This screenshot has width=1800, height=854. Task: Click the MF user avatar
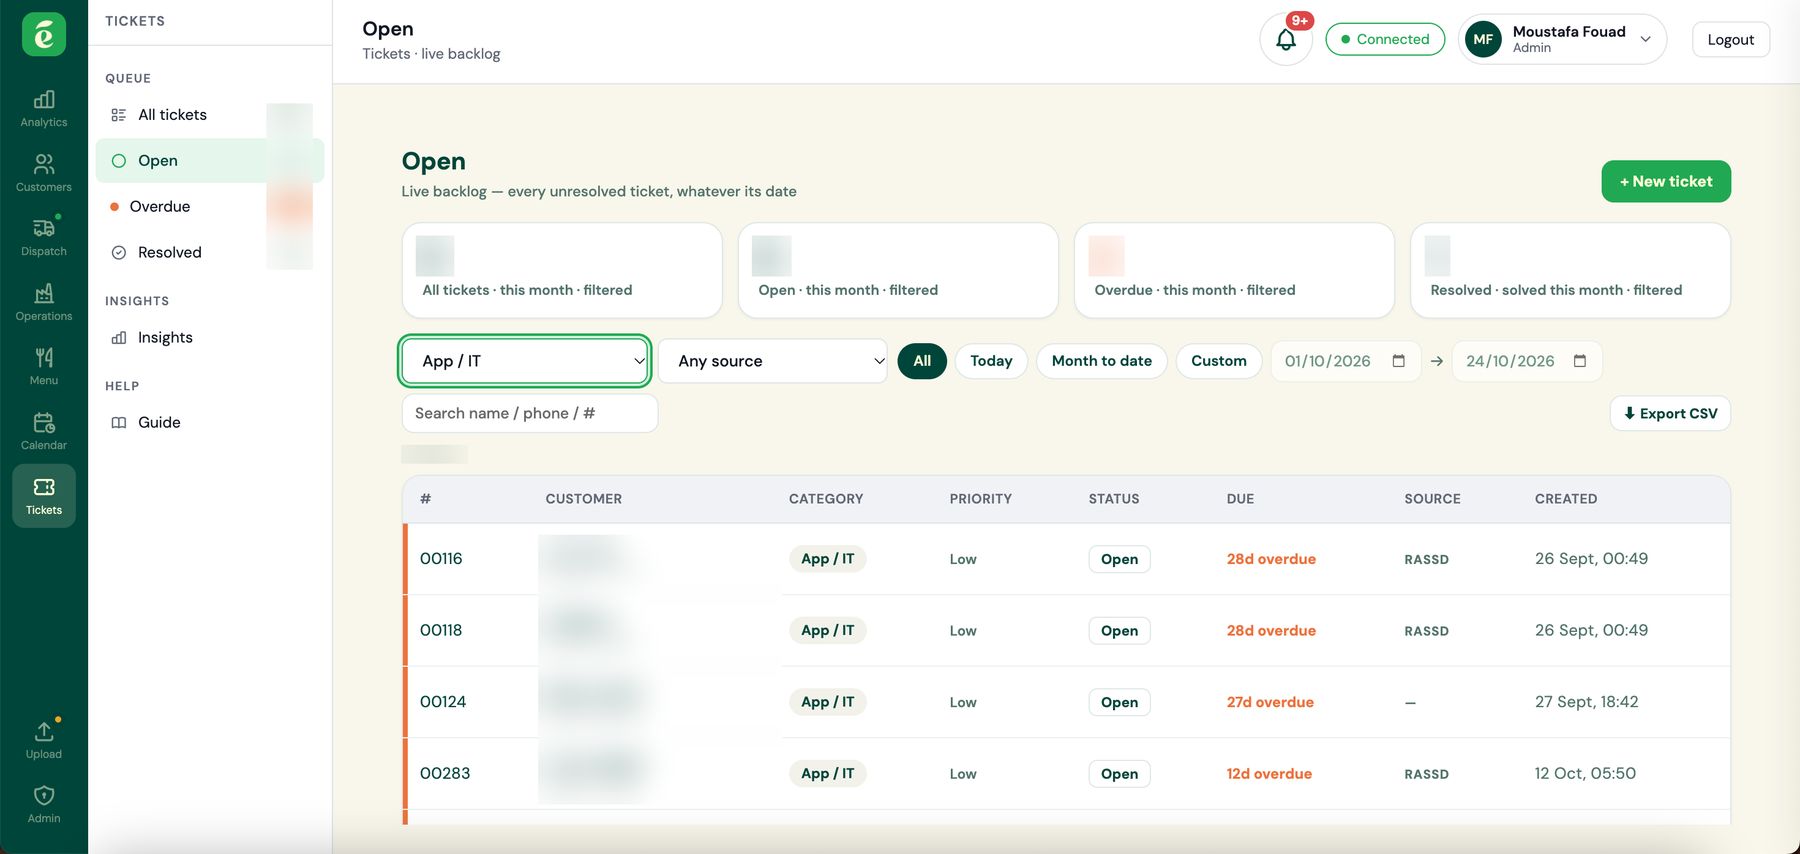(1483, 40)
